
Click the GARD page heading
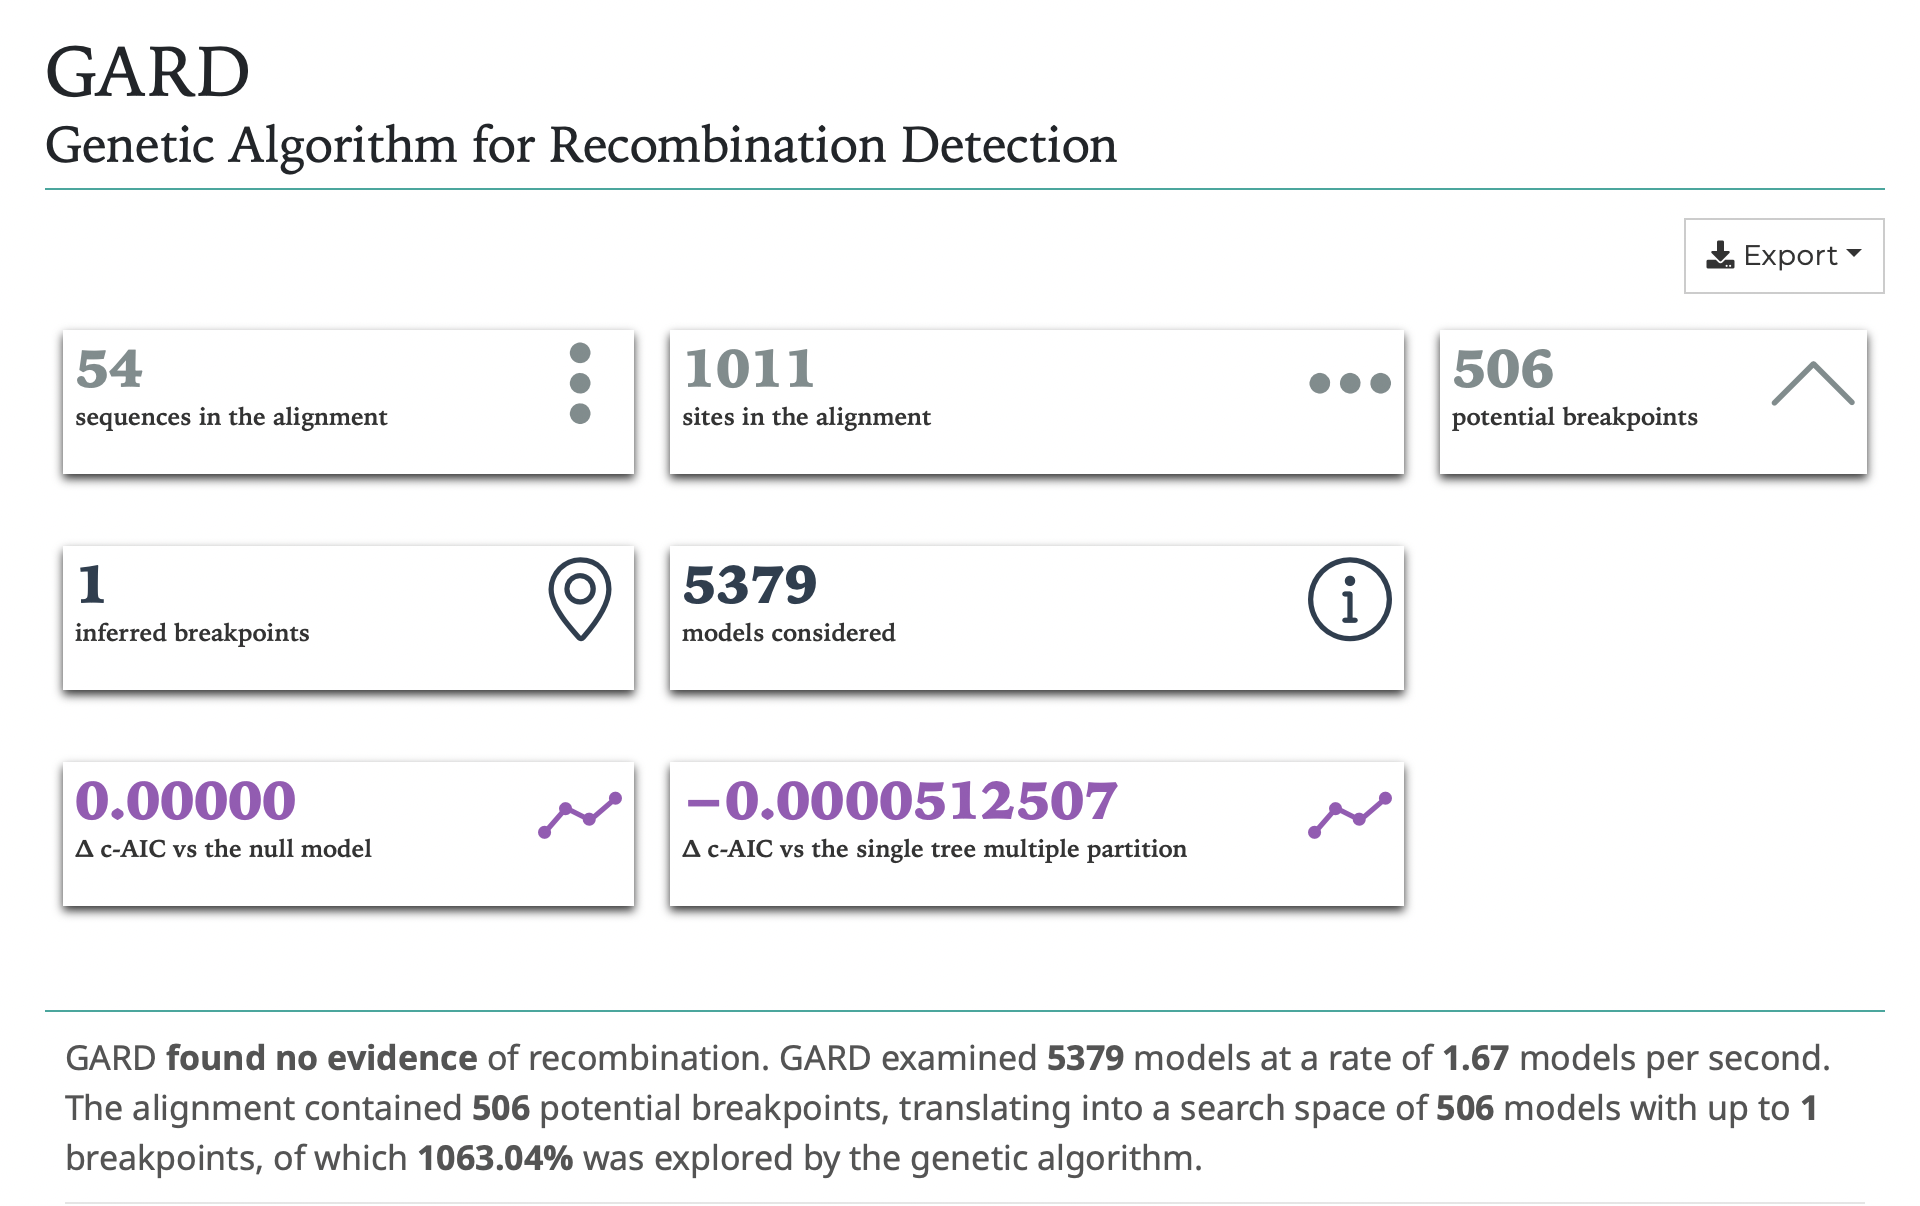(148, 73)
